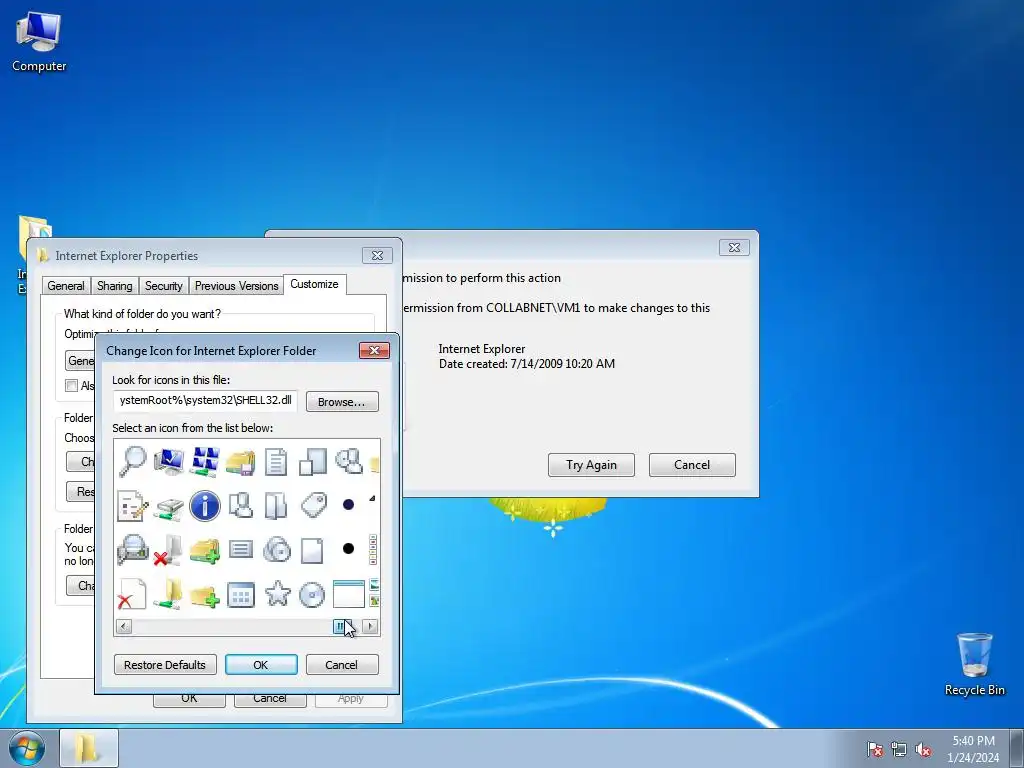Click the icon list left scroll arrow
The width and height of the screenshot is (1024, 768).
[123, 627]
